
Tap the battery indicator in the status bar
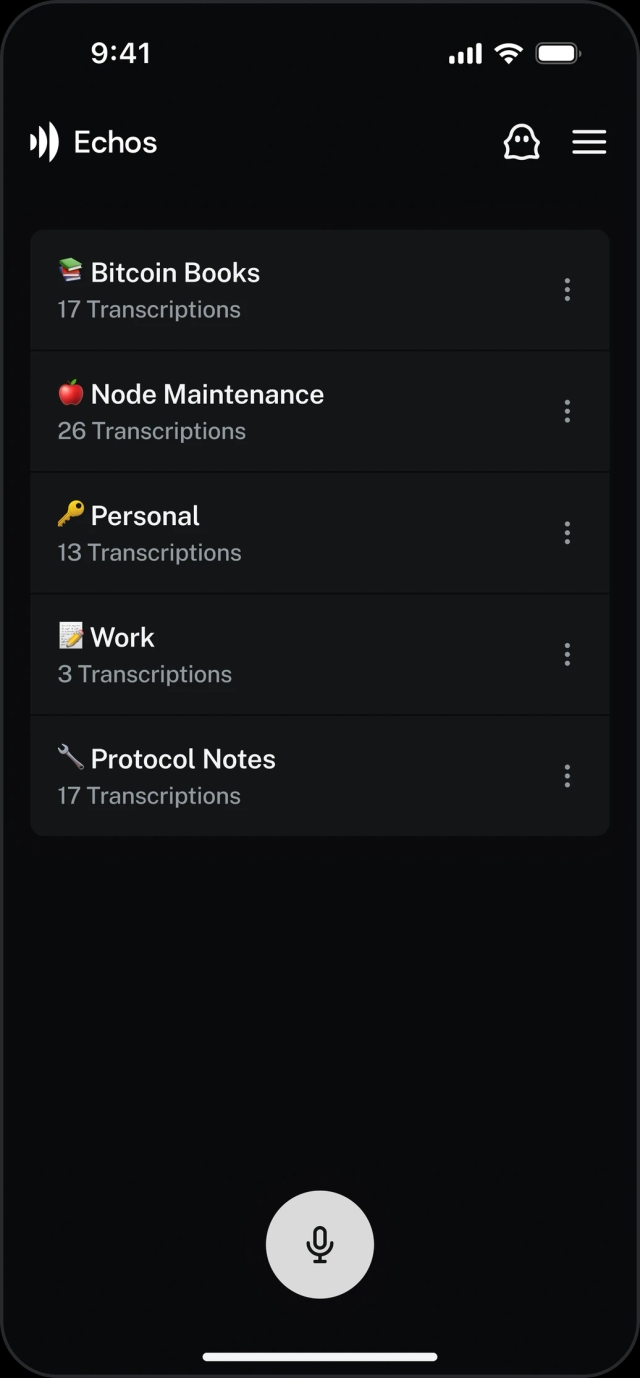coord(557,53)
